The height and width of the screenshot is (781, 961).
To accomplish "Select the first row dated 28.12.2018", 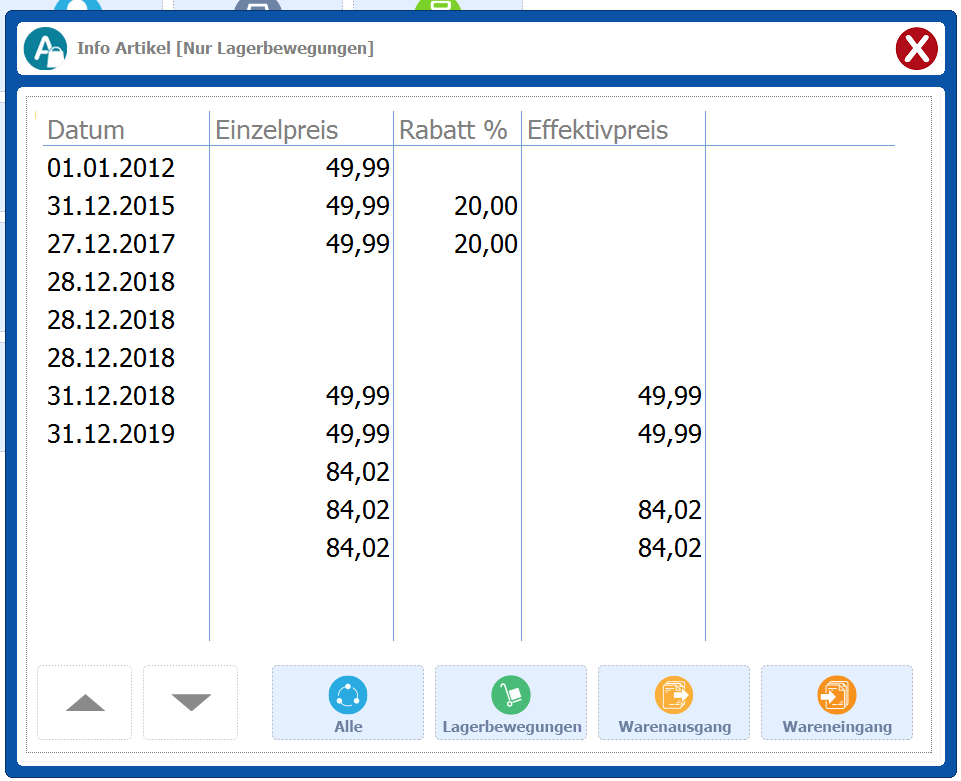I will [x=111, y=282].
